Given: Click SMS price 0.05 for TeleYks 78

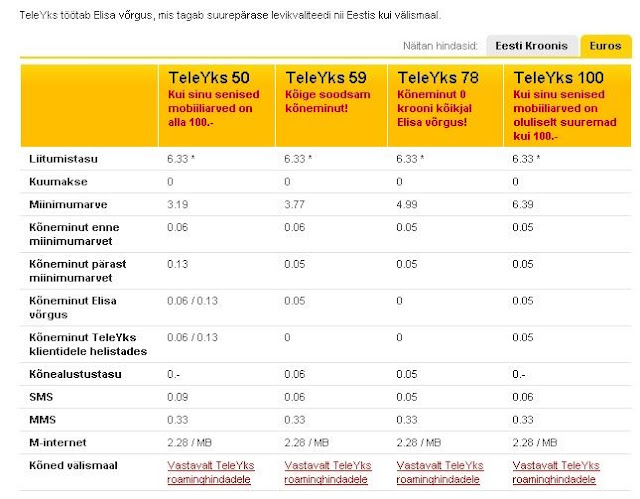Looking at the screenshot, I should coord(407,397).
